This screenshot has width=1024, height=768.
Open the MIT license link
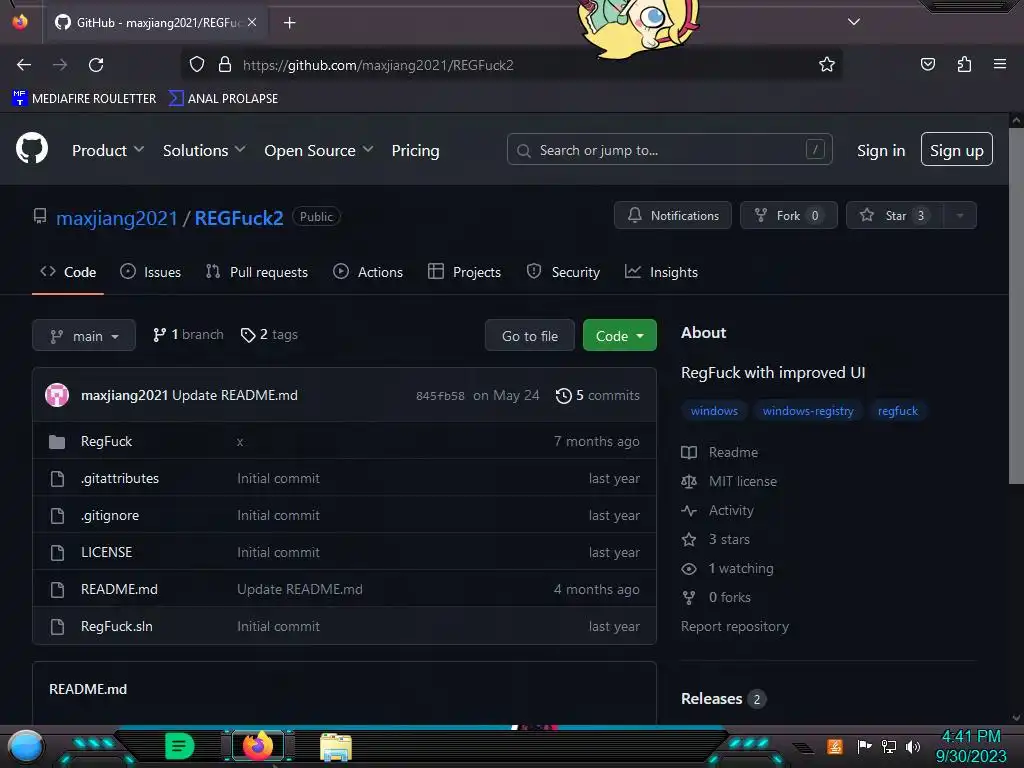tap(729, 481)
